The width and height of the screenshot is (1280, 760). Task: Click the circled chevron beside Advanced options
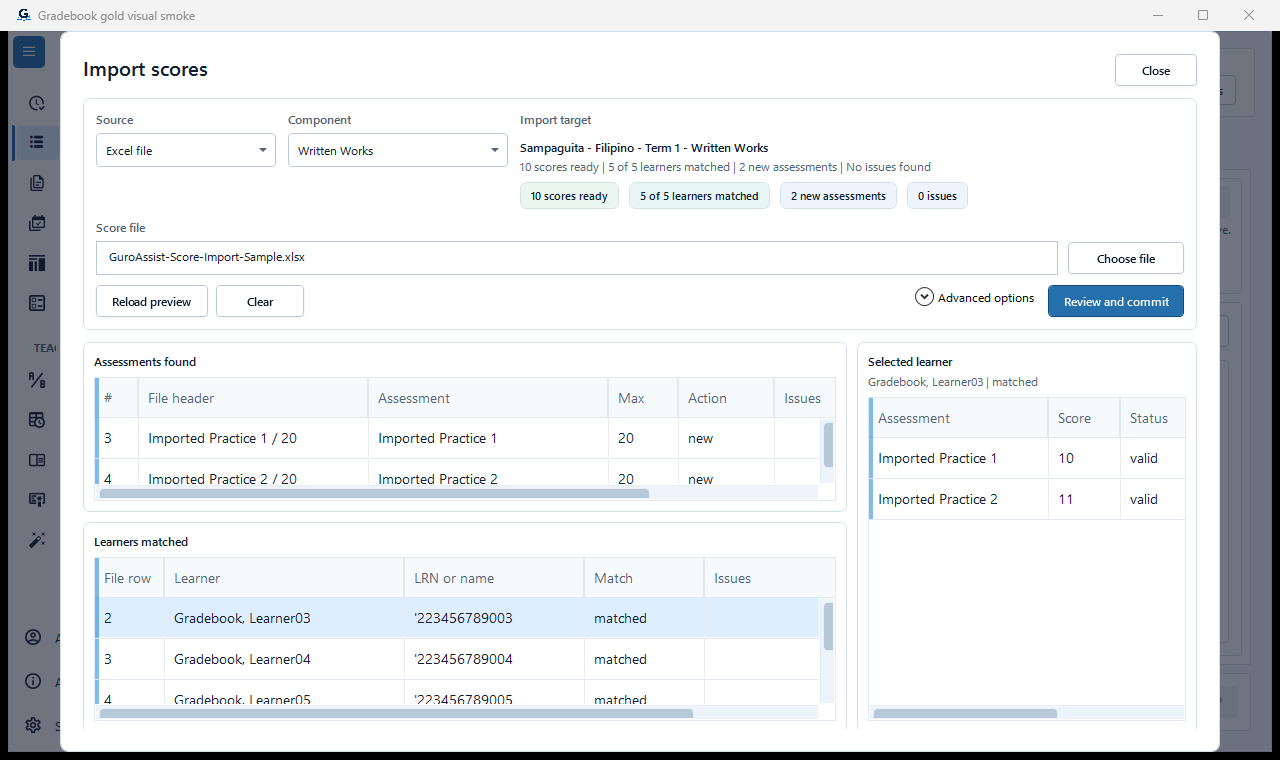click(x=924, y=297)
